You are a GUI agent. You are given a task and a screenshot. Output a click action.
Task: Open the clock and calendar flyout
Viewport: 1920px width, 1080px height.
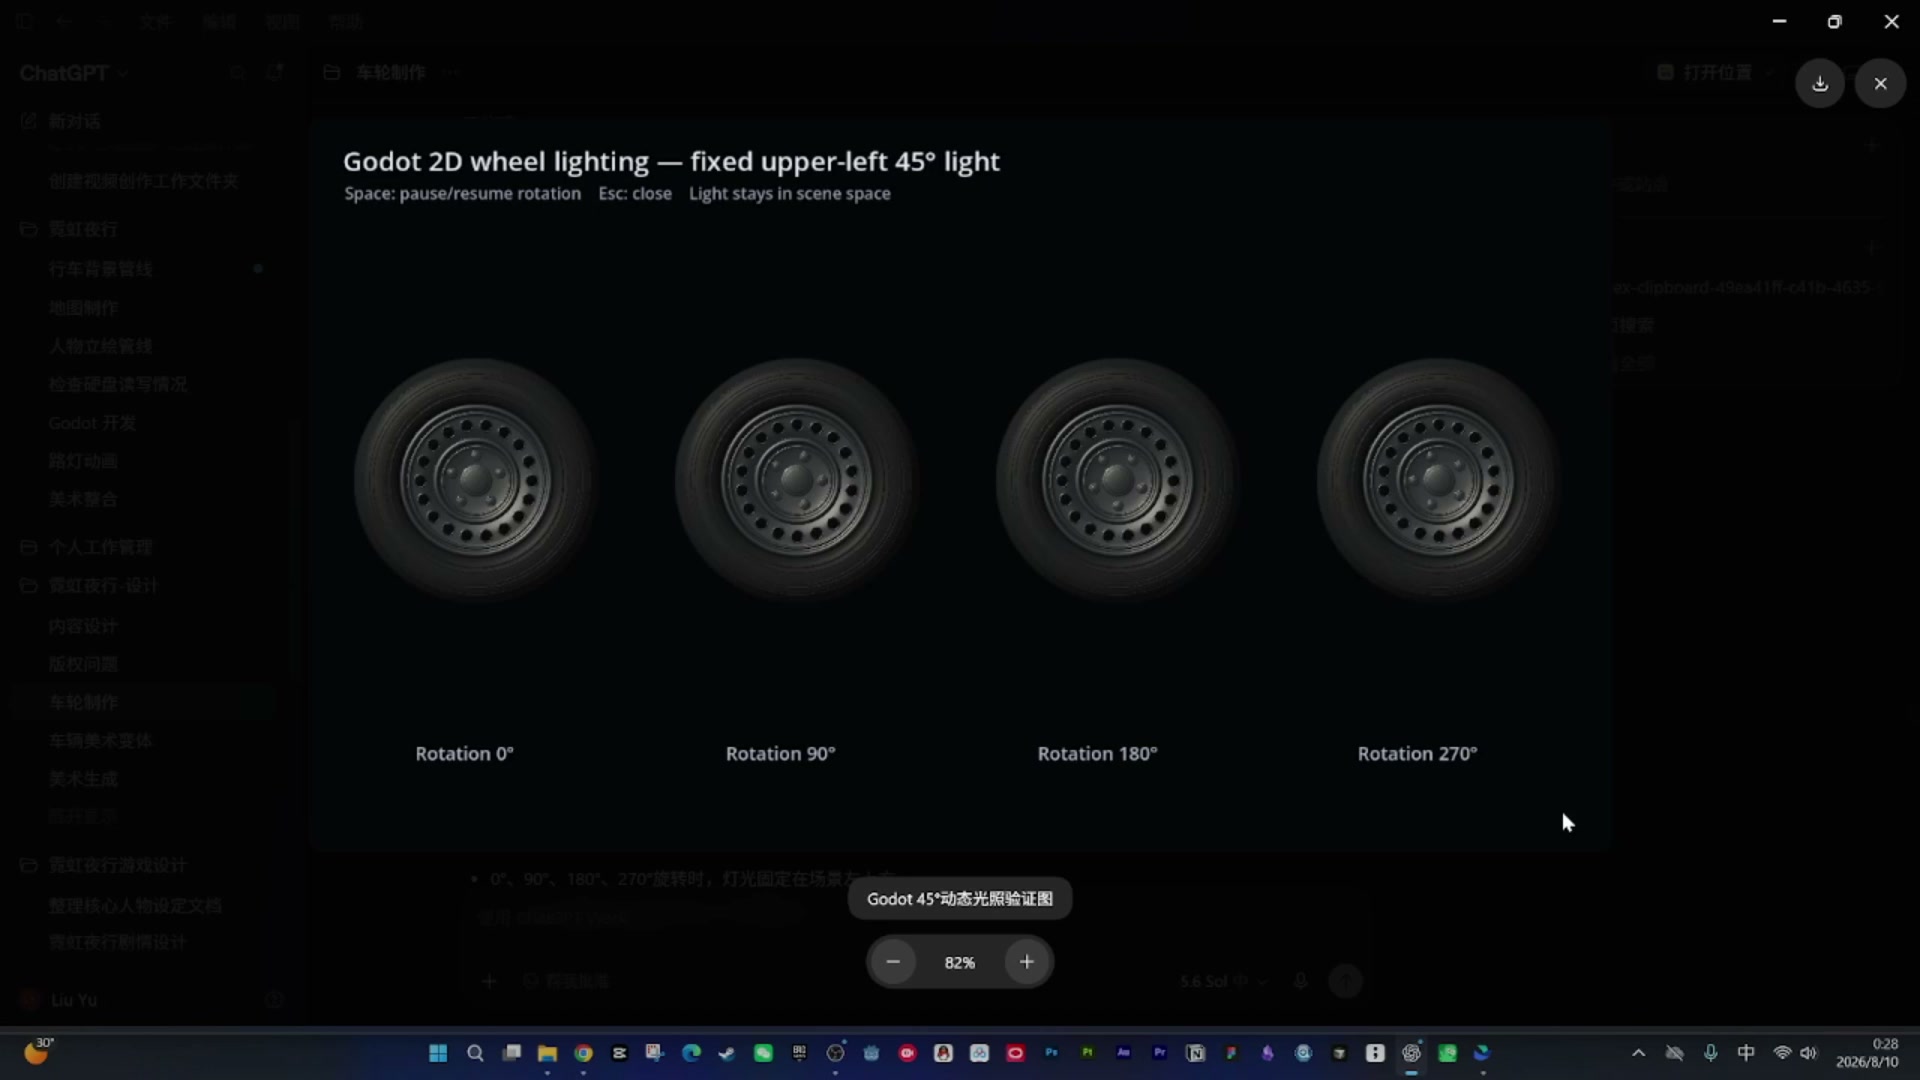point(1866,1053)
